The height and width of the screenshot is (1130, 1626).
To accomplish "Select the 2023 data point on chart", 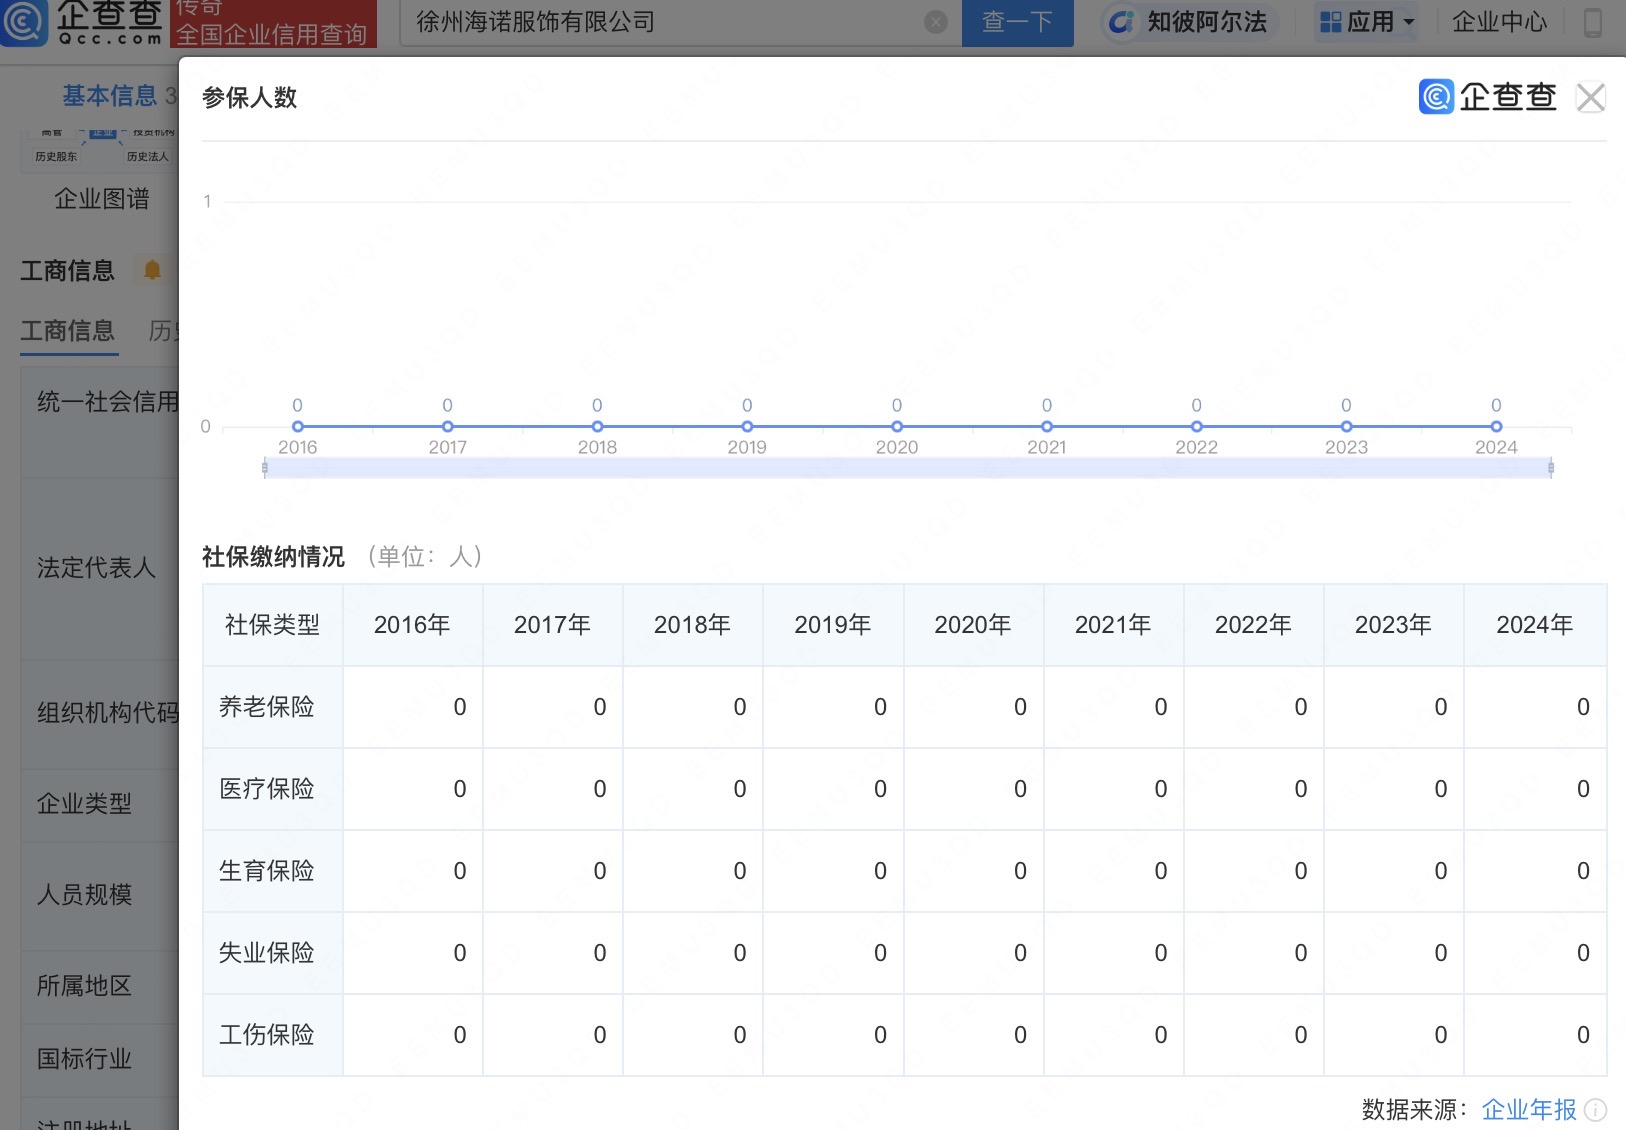I will coord(1346,426).
